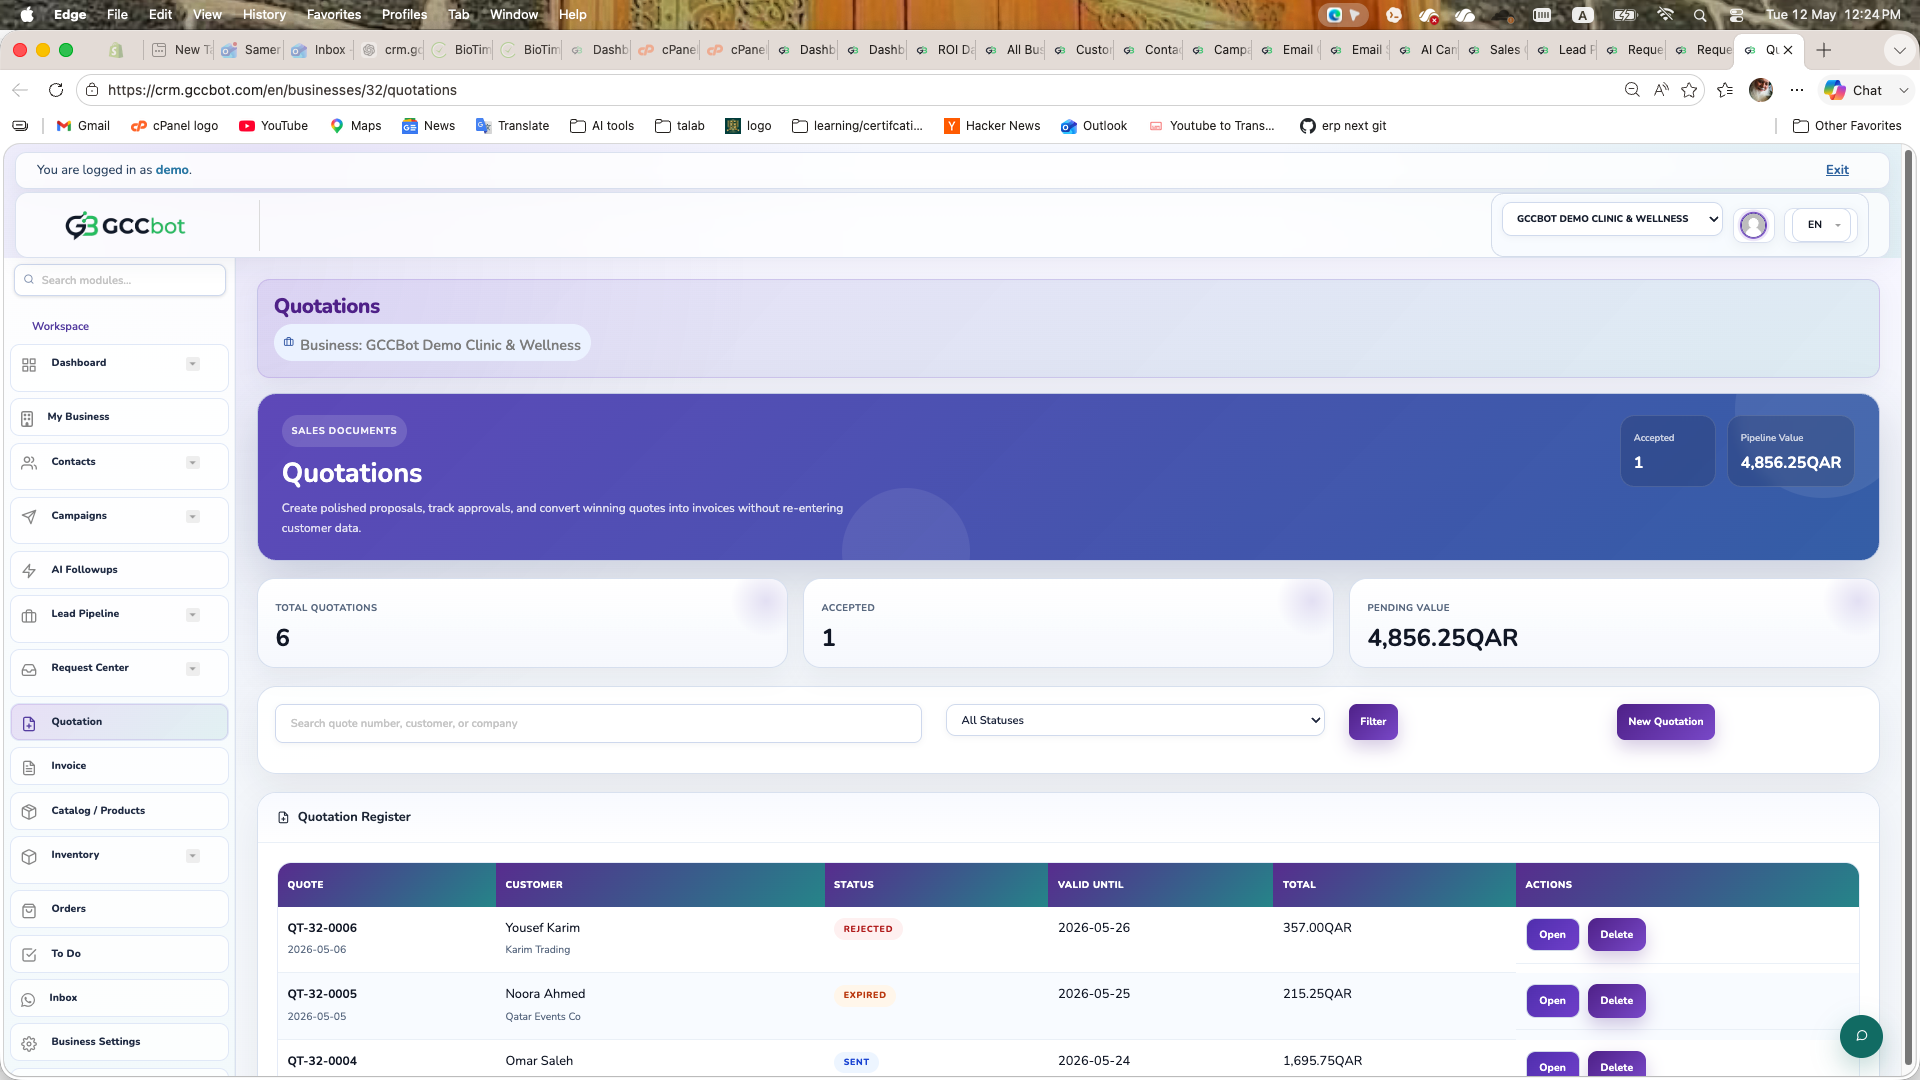The width and height of the screenshot is (1920, 1080).
Task: Open quotation QT-32-0005
Action: click(1552, 1001)
